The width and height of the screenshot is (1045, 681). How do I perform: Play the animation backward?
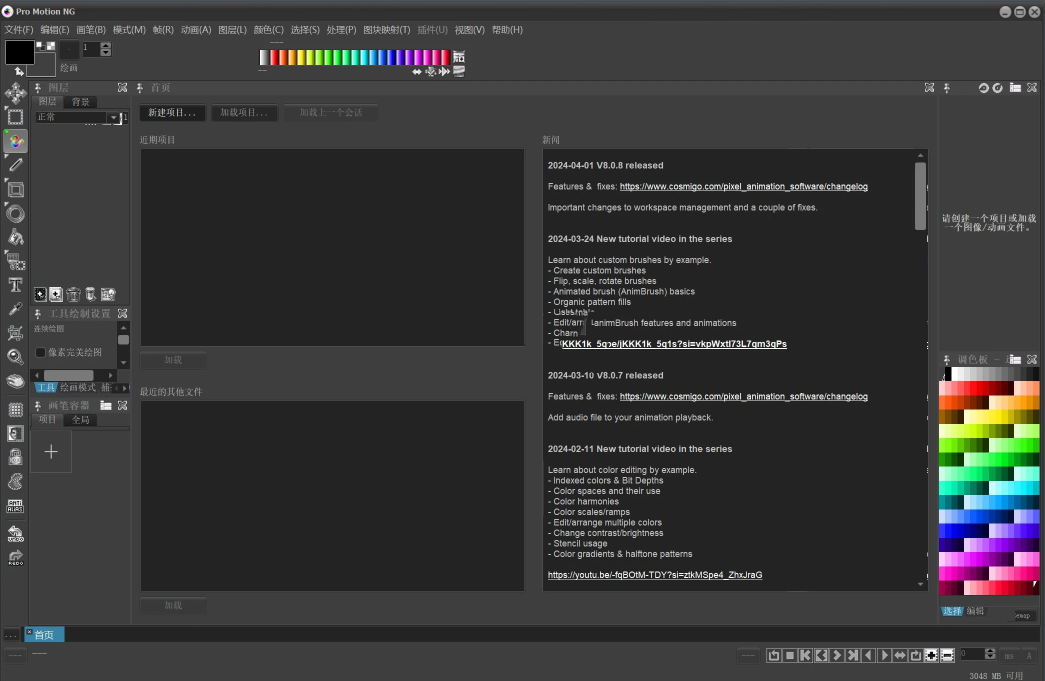click(x=868, y=656)
